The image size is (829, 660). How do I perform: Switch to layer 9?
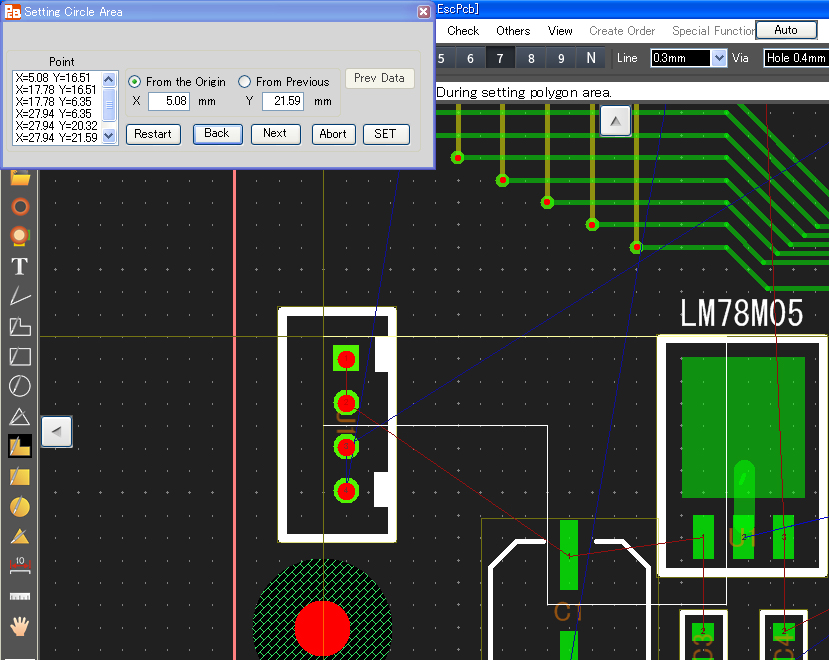point(561,58)
